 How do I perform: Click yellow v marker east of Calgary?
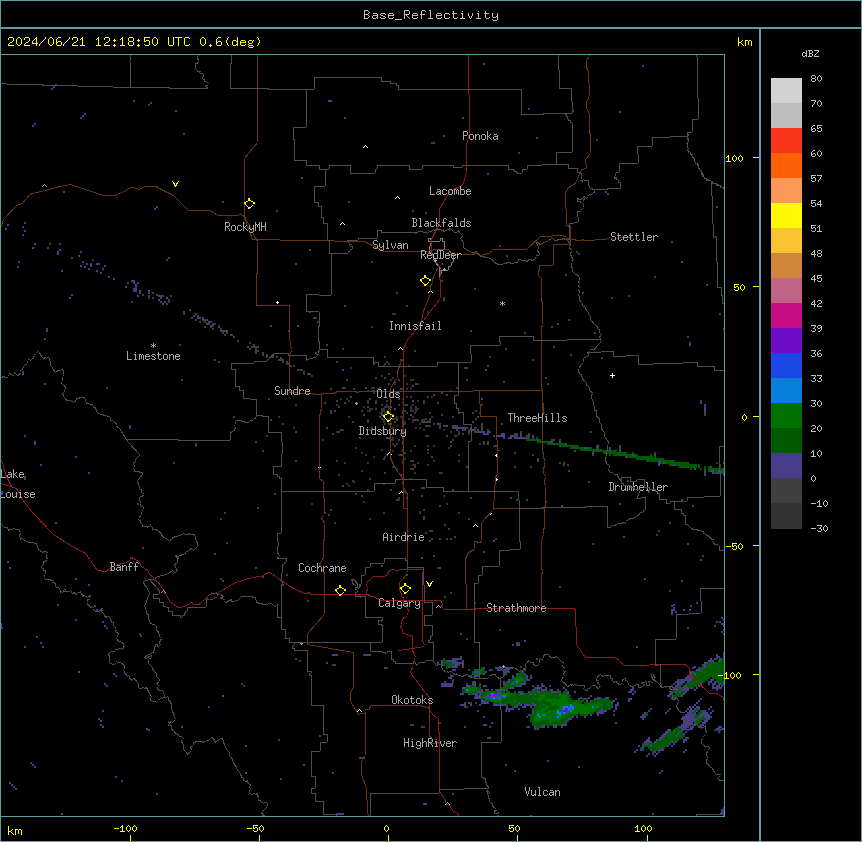coord(429,584)
